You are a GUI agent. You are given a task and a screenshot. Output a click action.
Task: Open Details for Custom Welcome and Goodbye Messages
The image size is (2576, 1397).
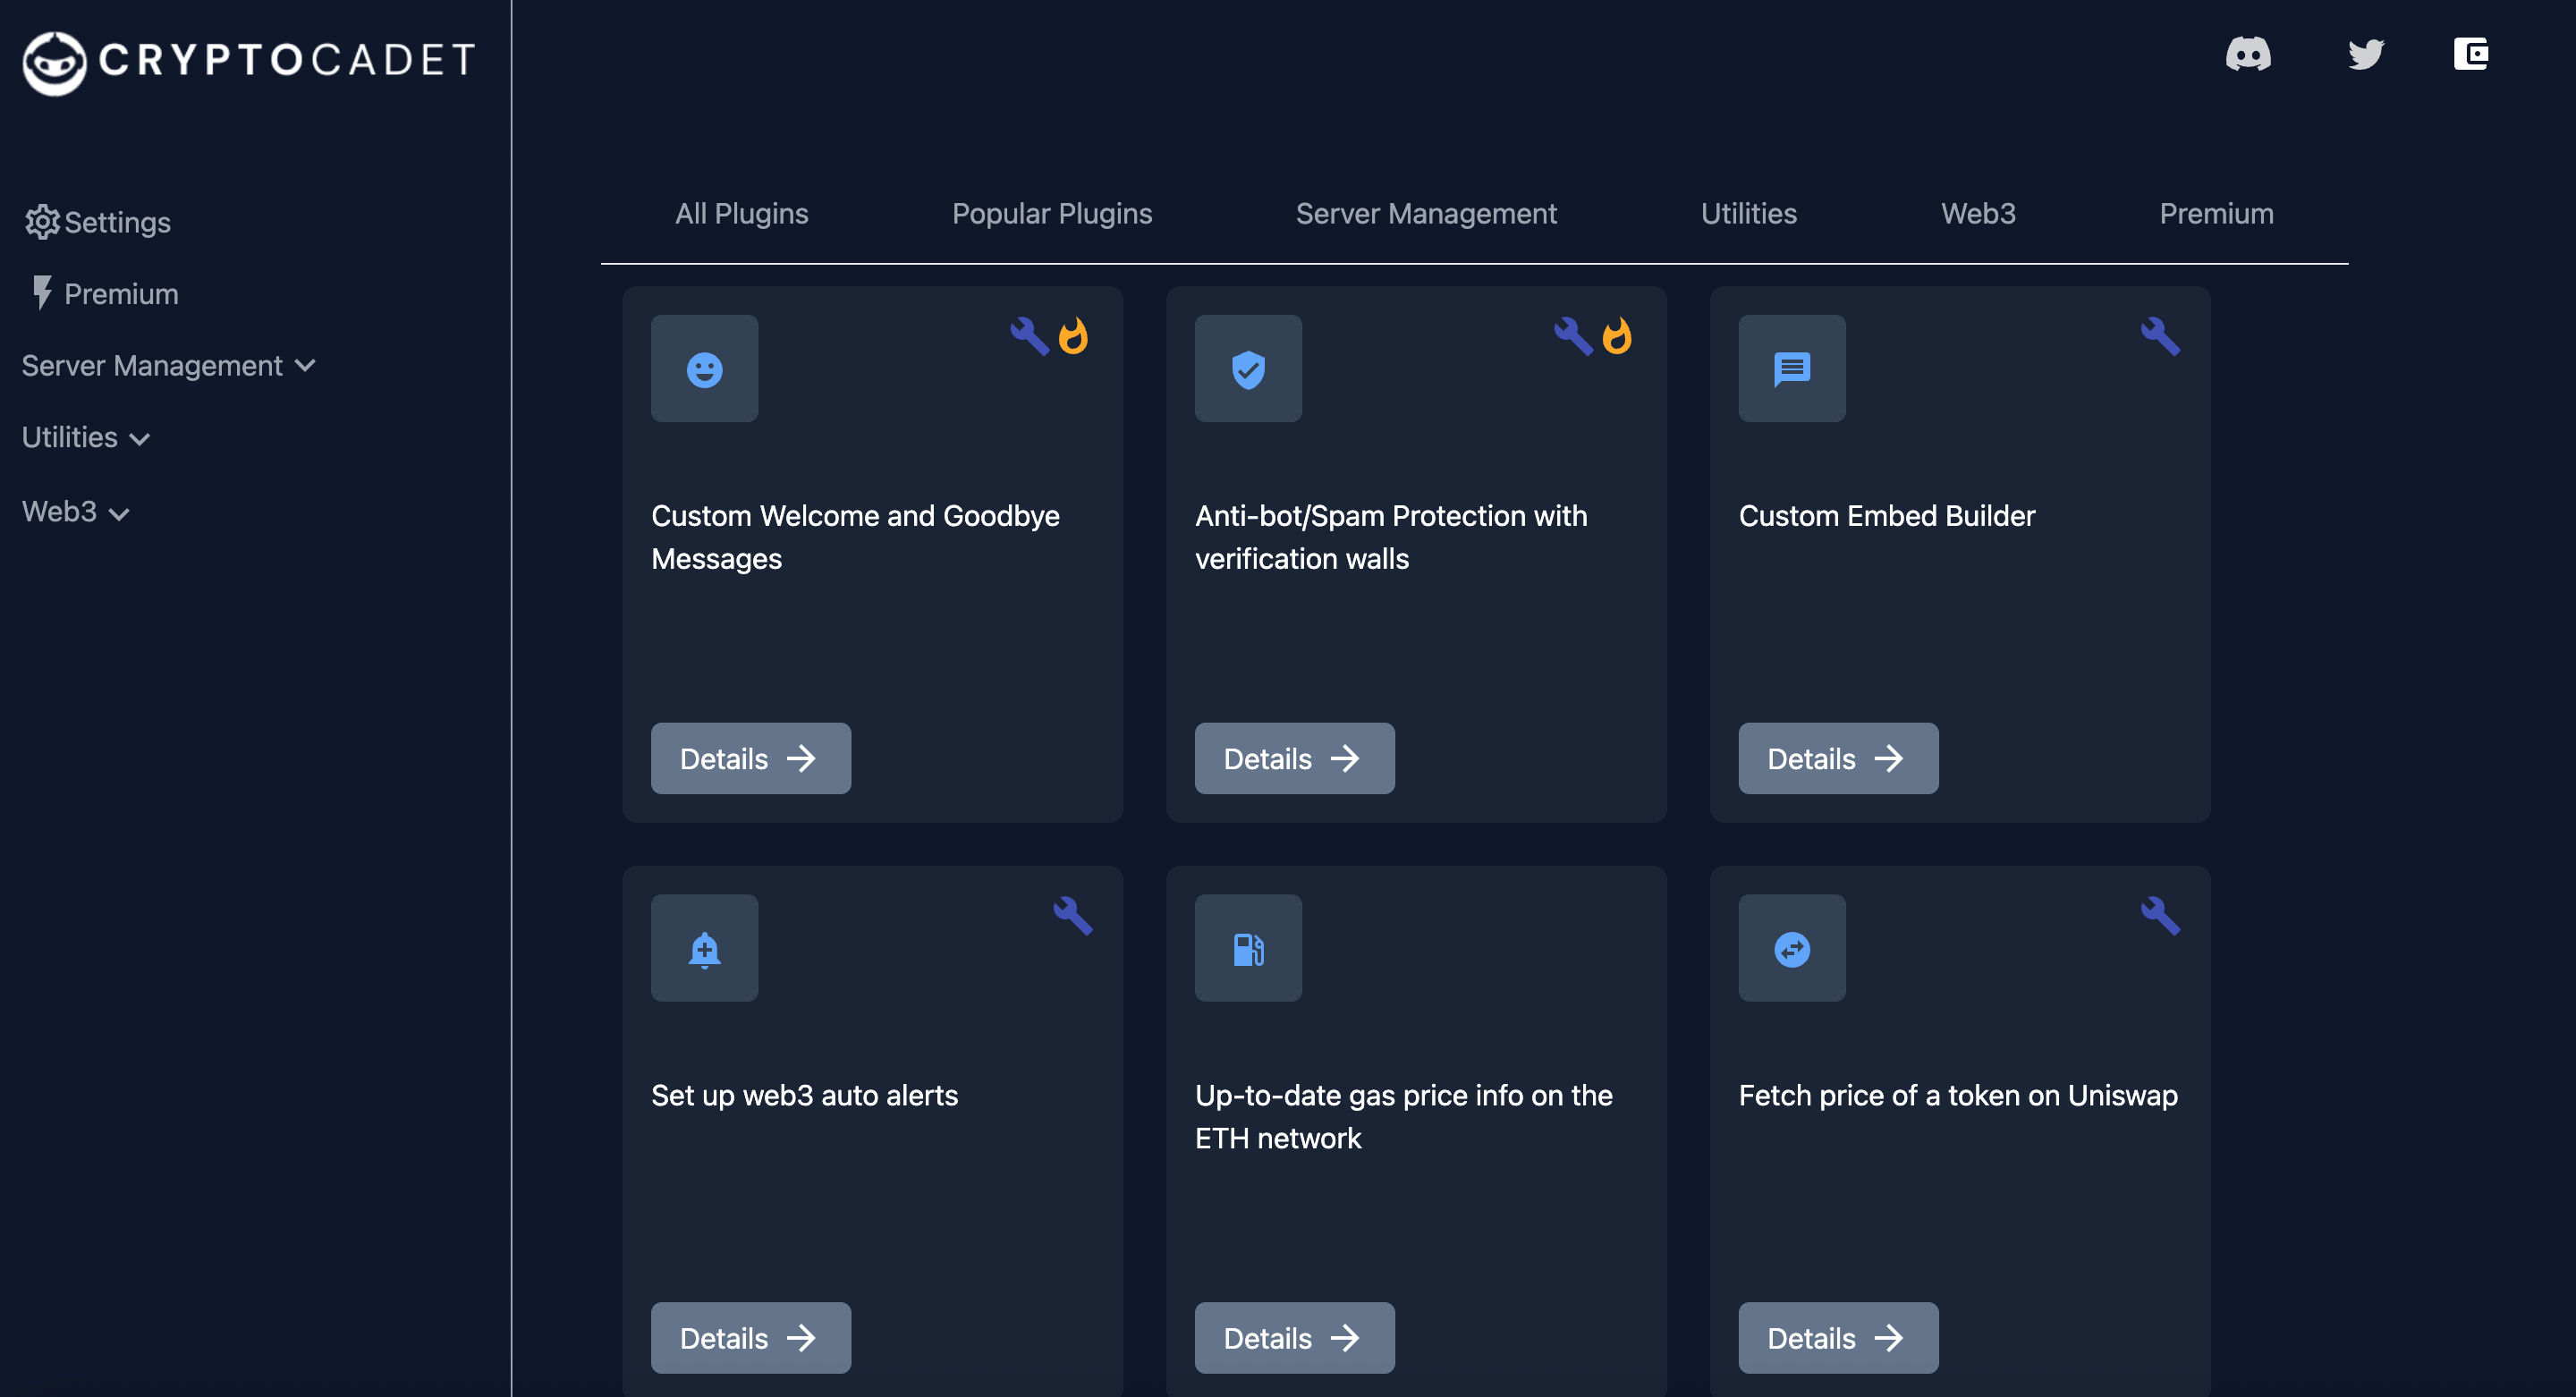pos(750,759)
